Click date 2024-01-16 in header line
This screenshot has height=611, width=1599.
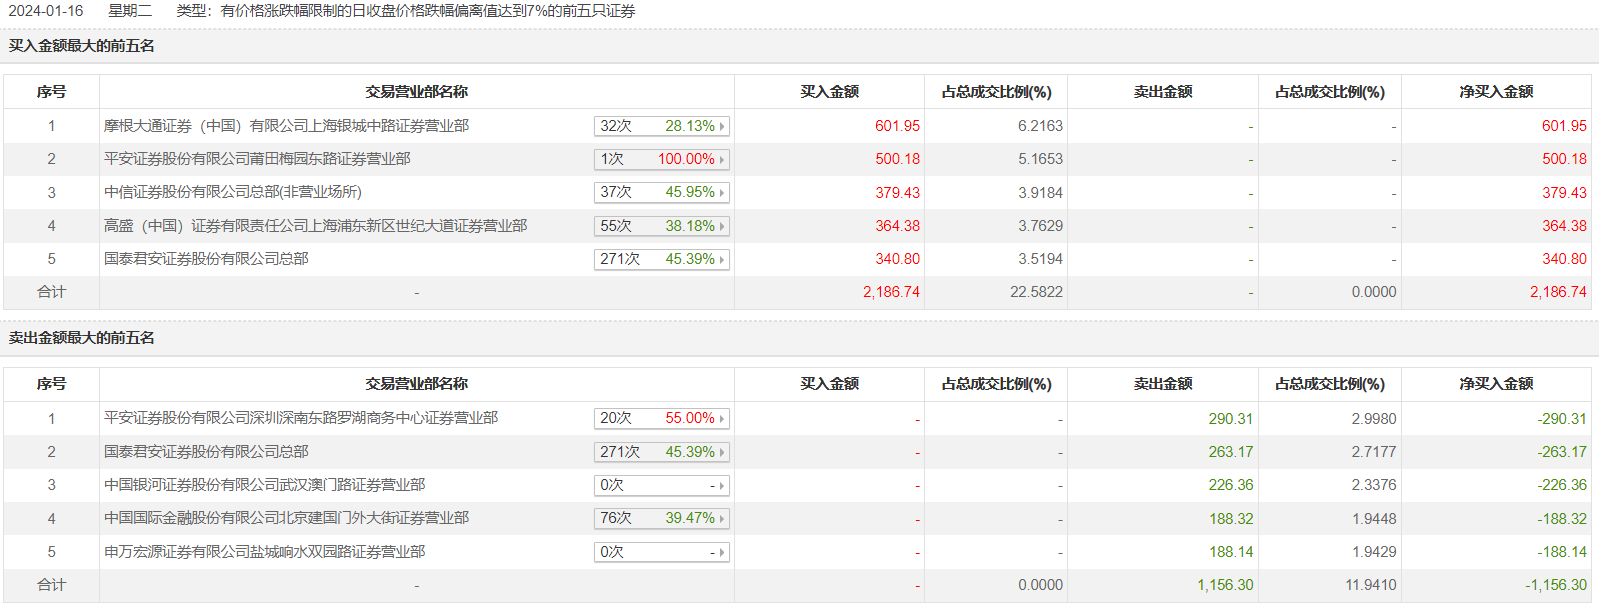pyautogui.click(x=46, y=11)
